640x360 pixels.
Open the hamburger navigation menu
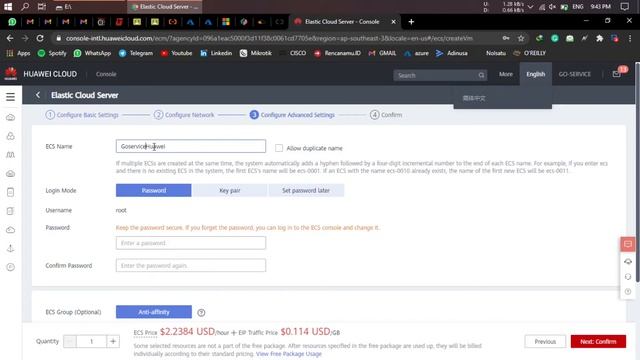point(11,97)
